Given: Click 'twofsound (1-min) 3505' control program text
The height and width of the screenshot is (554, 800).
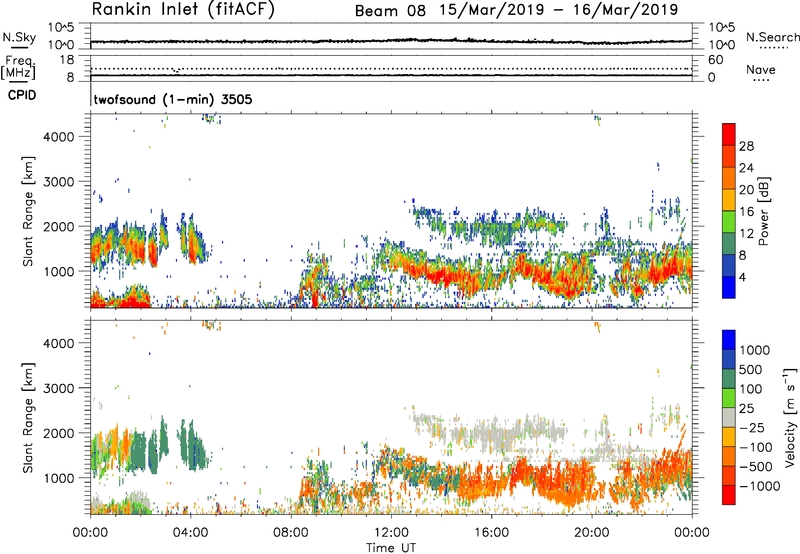Looking at the screenshot, I should [173, 99].
